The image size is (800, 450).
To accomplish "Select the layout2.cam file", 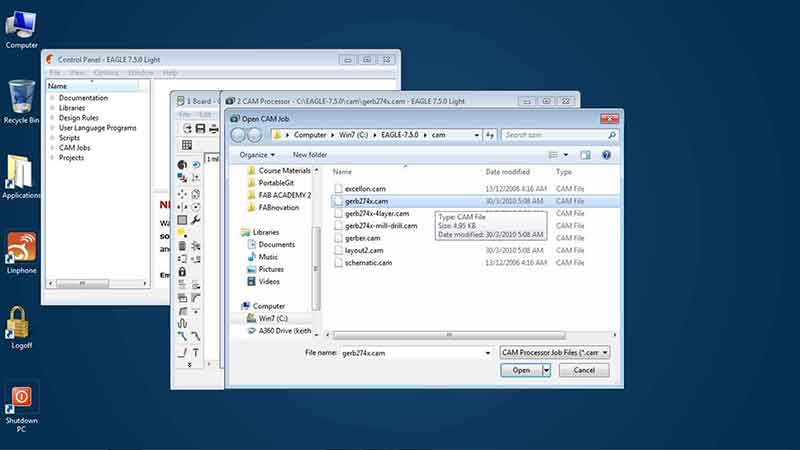I will click(x=364, y=251).
